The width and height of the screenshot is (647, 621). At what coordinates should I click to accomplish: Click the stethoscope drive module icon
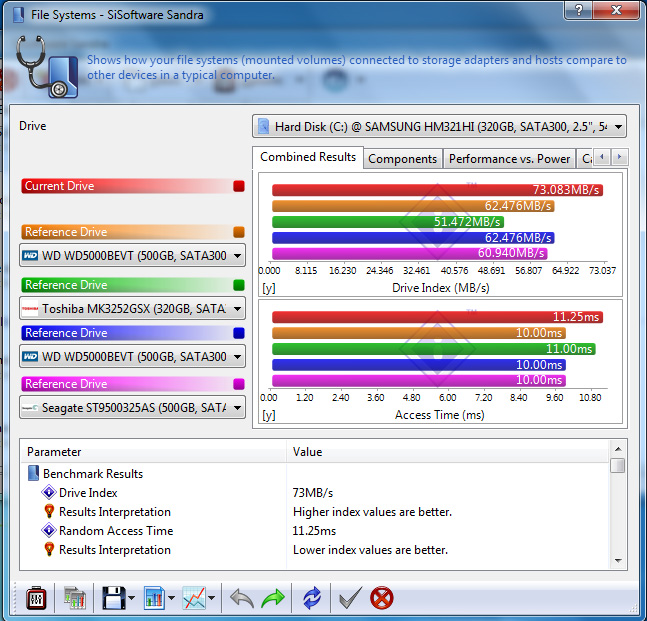tap(47, 67)
